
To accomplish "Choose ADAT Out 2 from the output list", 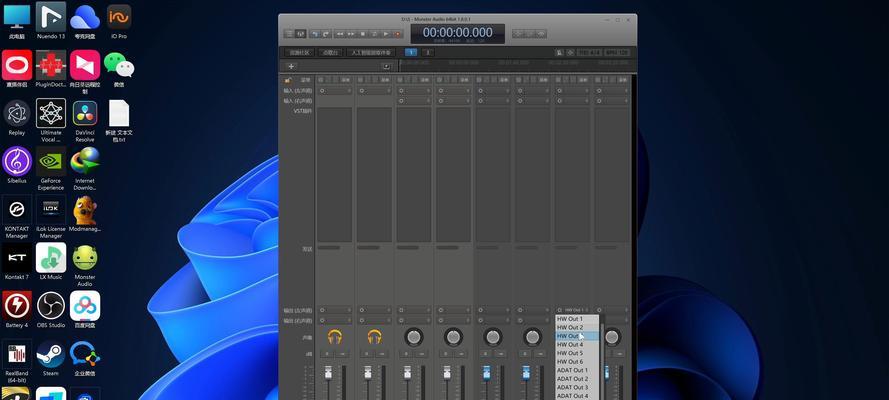I will tap(577, 378).
